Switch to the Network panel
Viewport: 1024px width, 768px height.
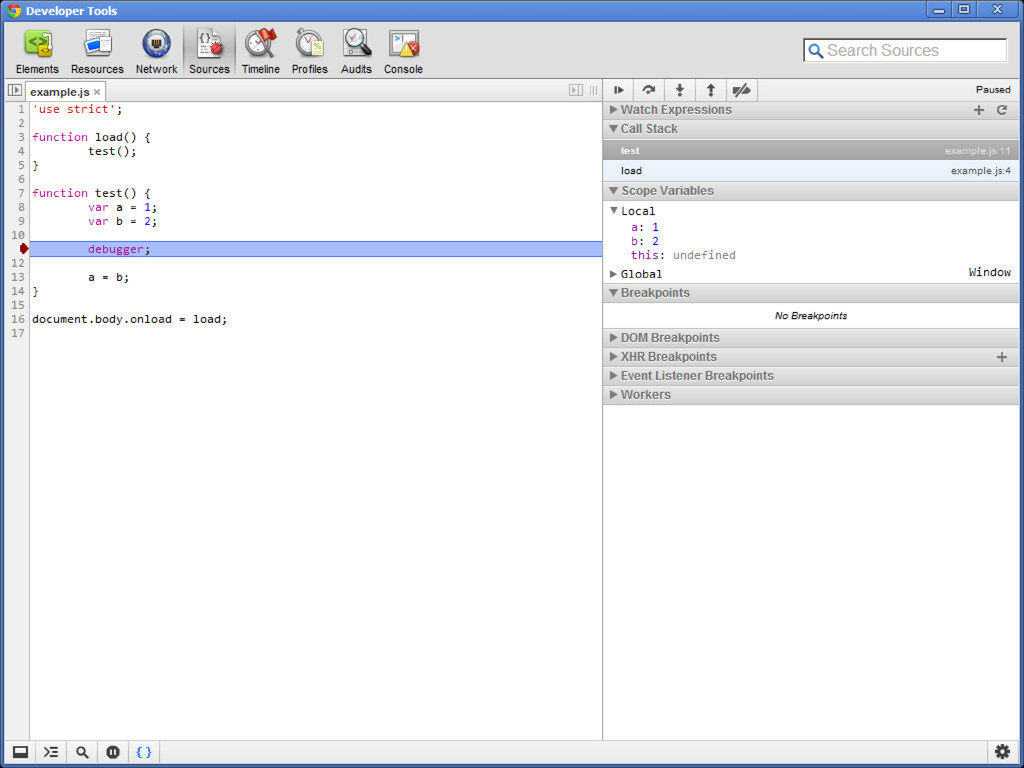(x=156, y=52)
